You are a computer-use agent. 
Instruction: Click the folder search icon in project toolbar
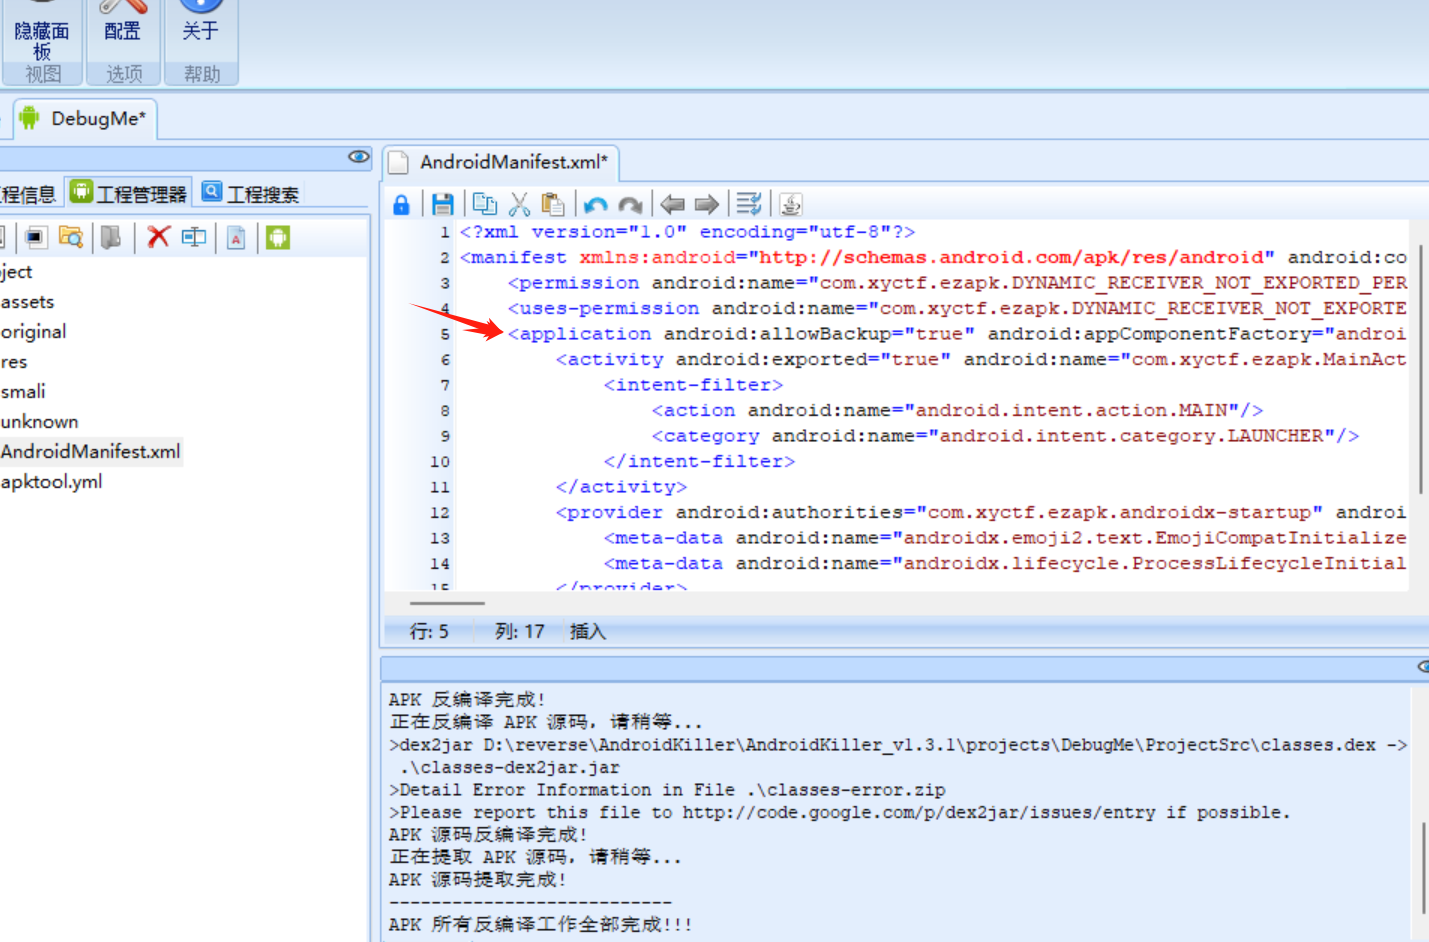(x=71, y=237)
